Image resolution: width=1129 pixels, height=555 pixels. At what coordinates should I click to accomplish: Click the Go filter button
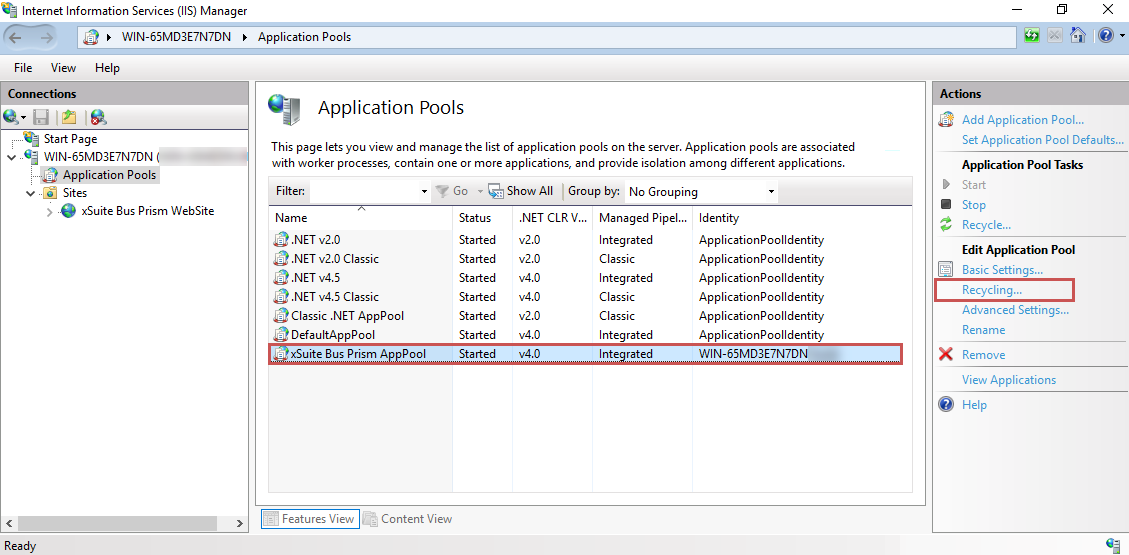(x=451, y=191)
